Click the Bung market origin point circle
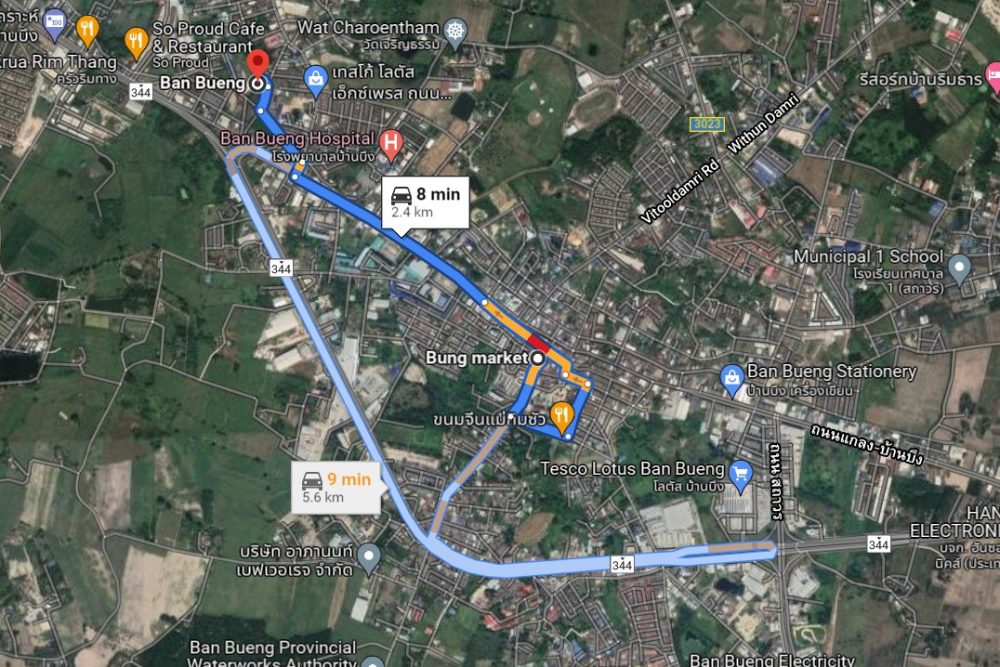 point(538,358)
